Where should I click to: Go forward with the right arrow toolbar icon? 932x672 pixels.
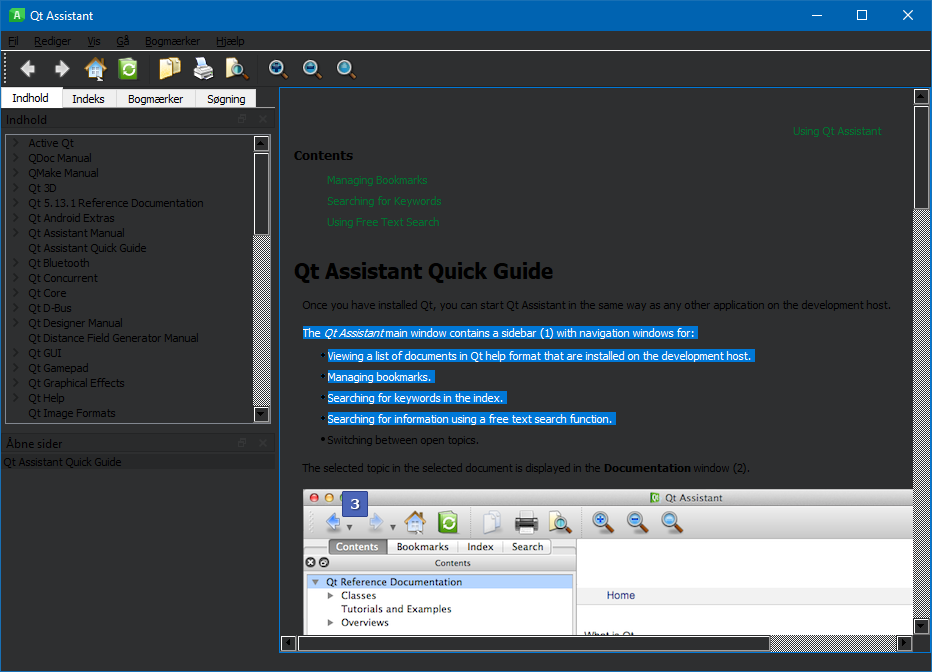point(62,69)
